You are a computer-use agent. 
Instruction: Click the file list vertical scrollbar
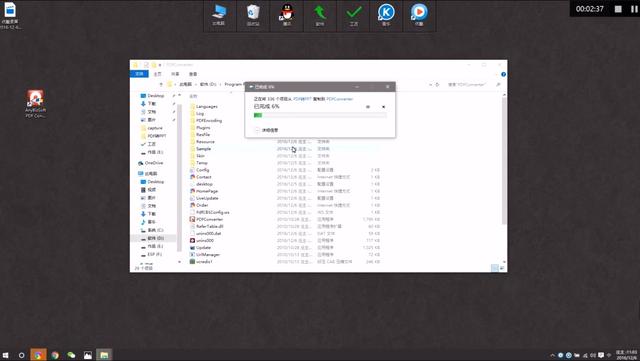pos(504,160)
